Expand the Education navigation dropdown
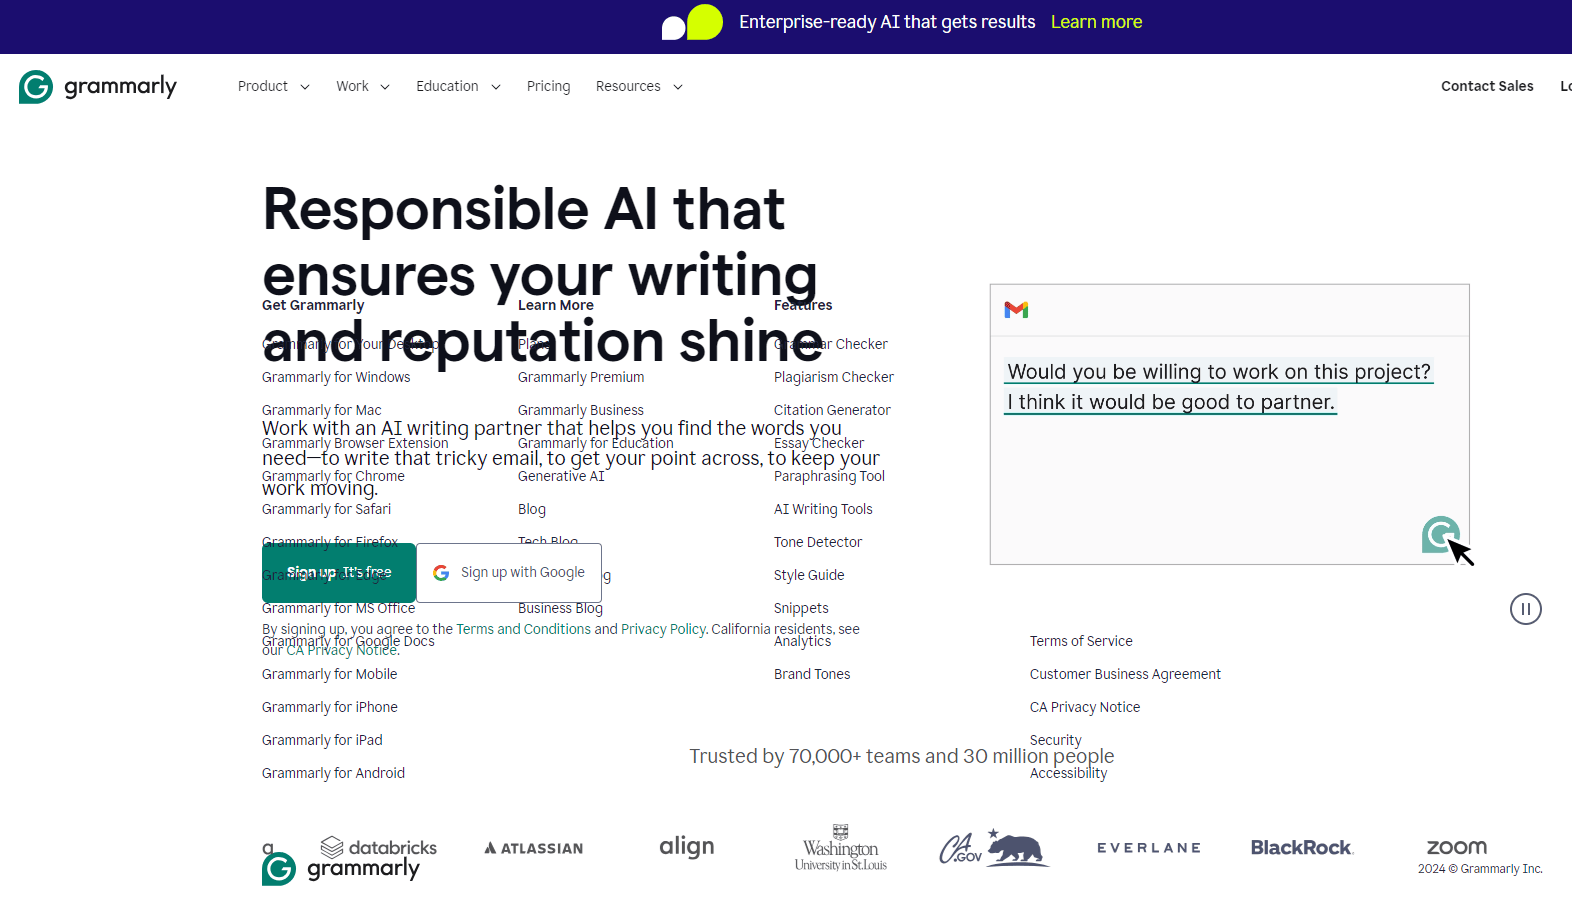This screenshot has height=901, width=1572. [x=457, y=87]
